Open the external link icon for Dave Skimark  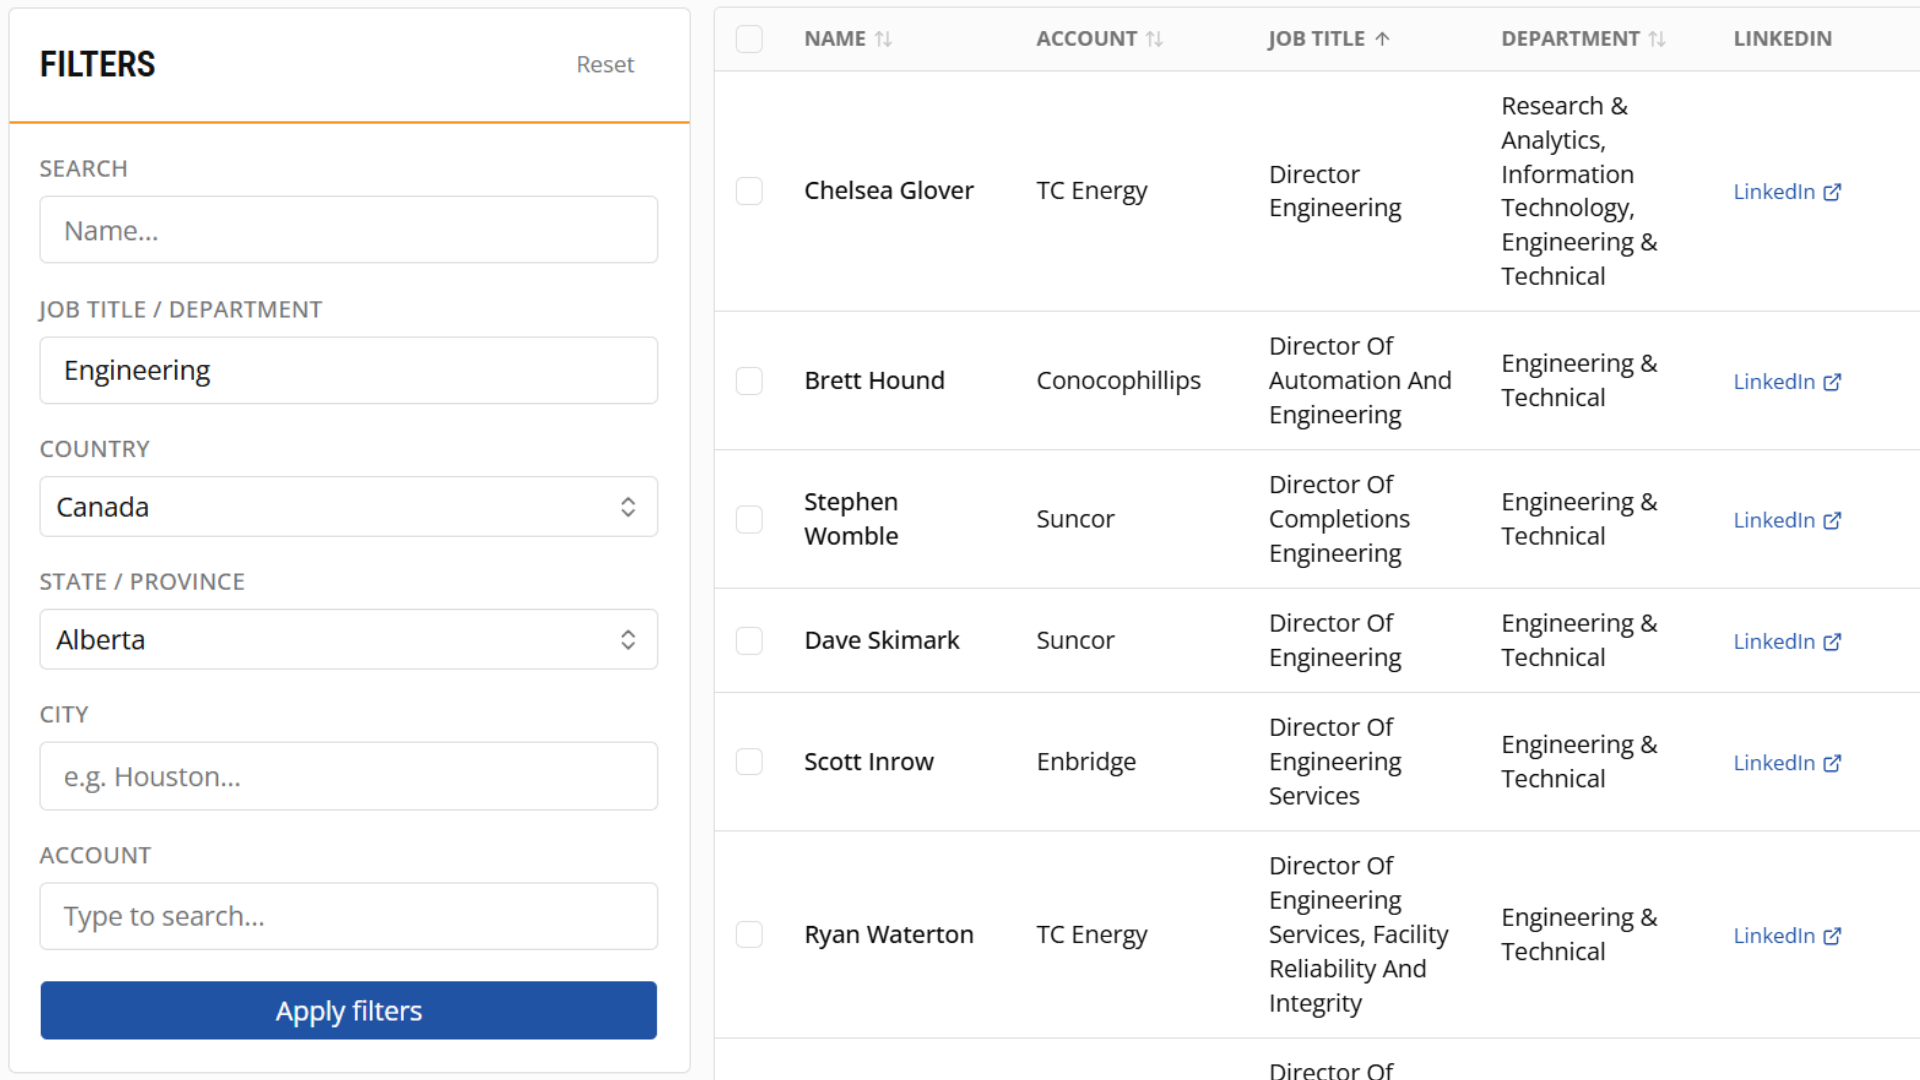click(1832, 642)
